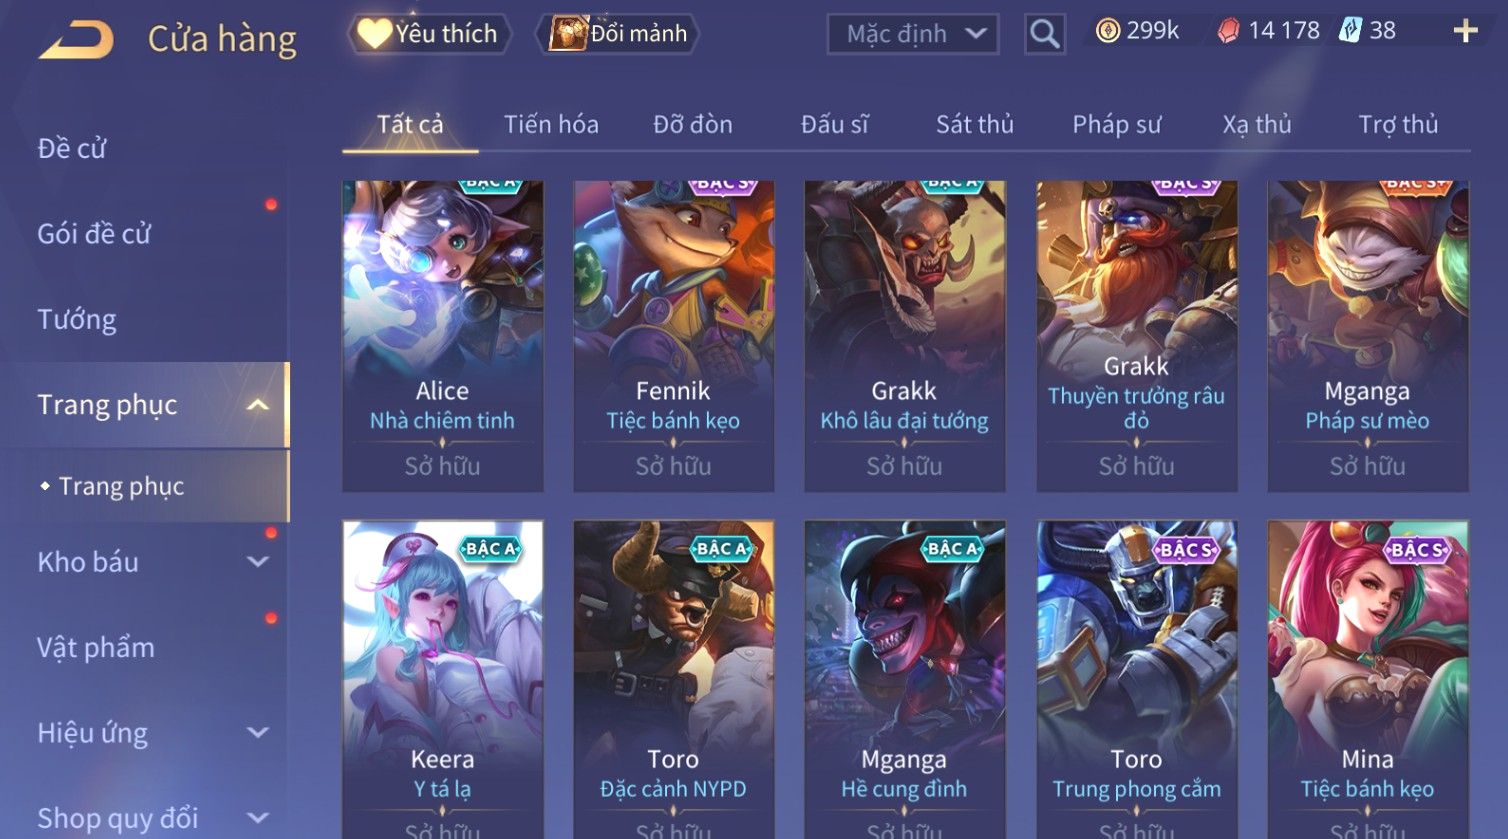Click the golden back arrow icon
The image size is (1508, 839).
(x=76, y=39)
